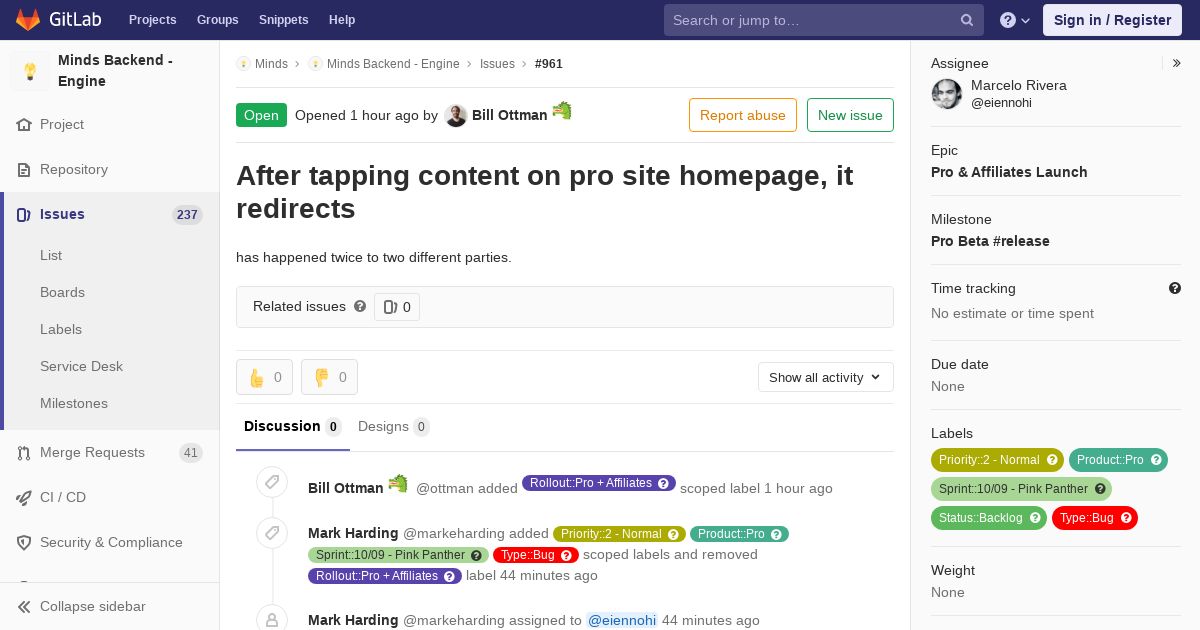The height and width of the screenshot is (630, 1200).
Task: Click the Minds Backend project lightbulb avatar
Action: point(30,71)
